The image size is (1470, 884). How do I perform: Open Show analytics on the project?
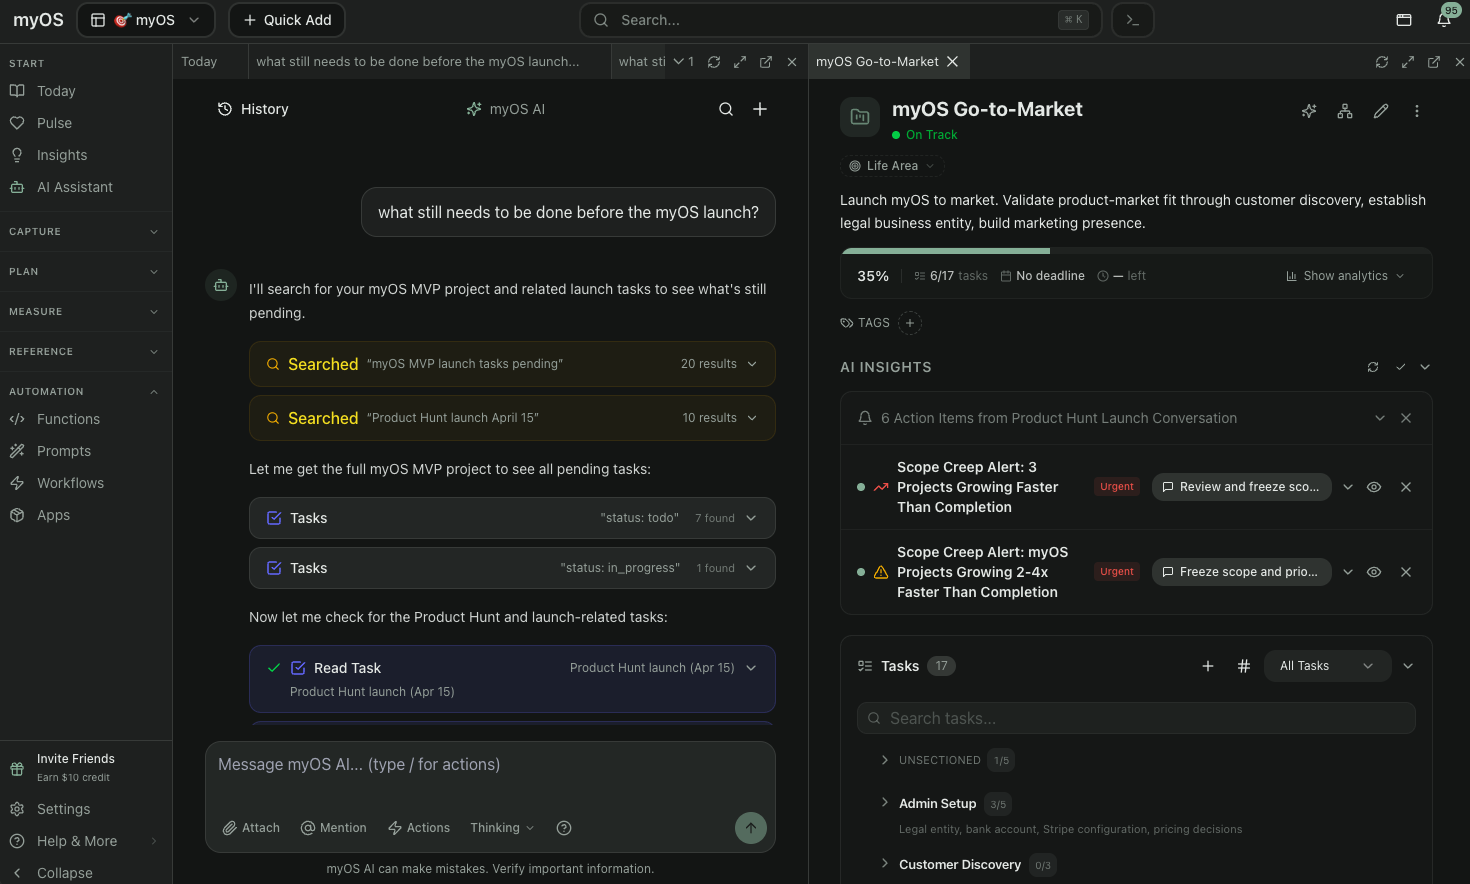[x=1344, y=275]
